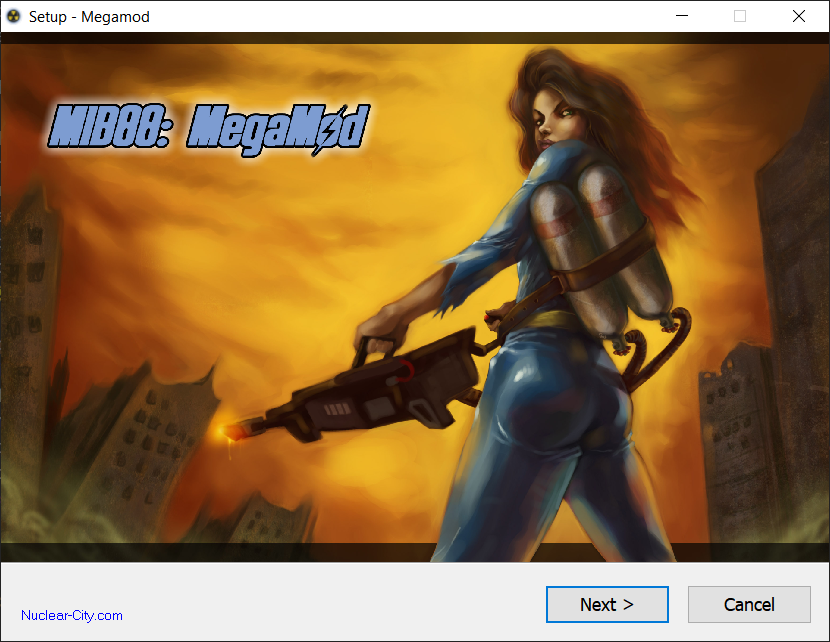Minimize the Setup - Megamod window
This screenshot has width=830, height=642.
tap(682, 16)
